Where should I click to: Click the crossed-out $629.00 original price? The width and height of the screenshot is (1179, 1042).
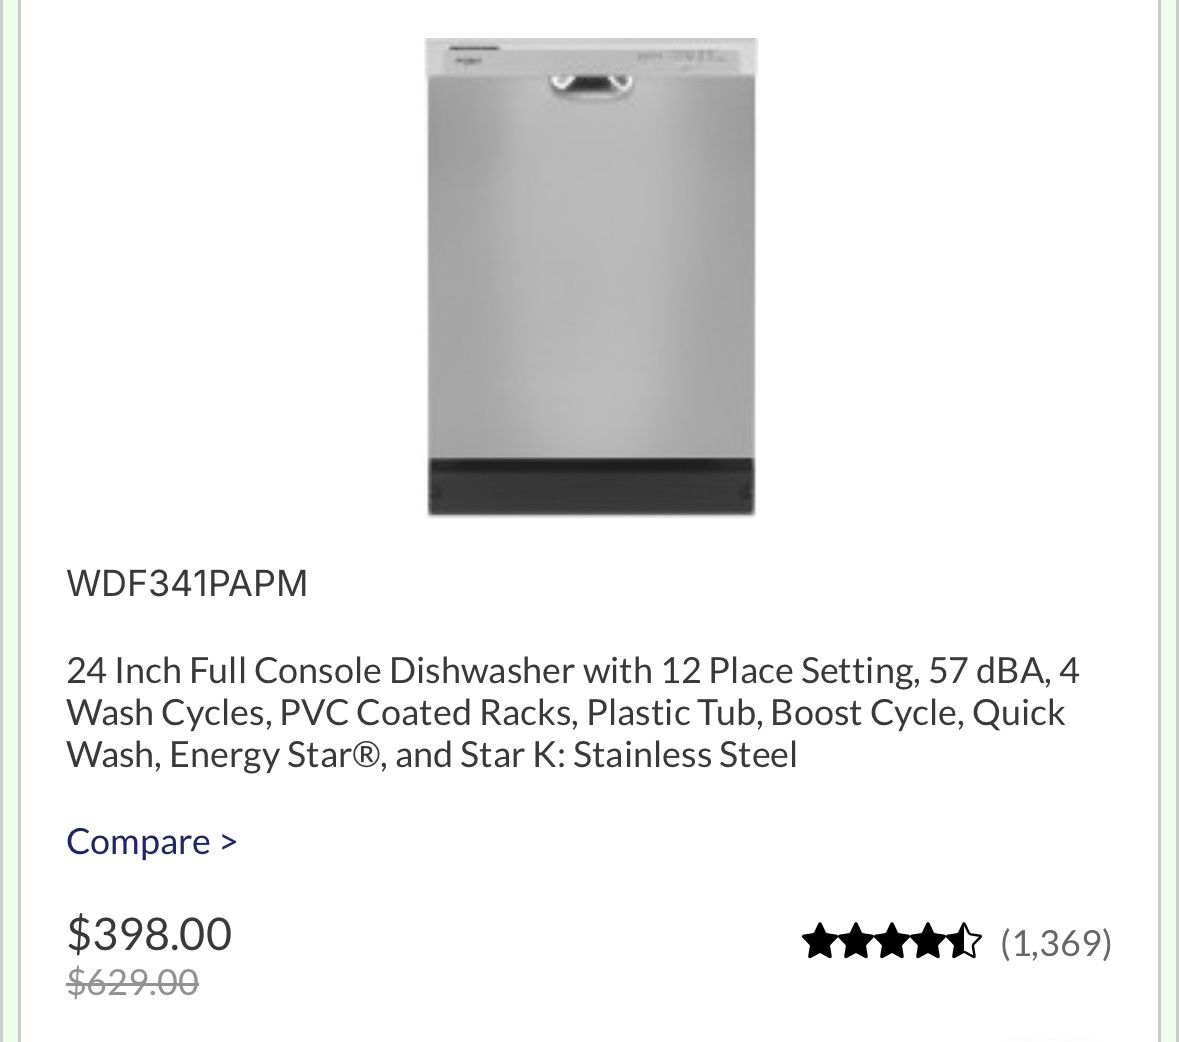(x=132, y=984)
